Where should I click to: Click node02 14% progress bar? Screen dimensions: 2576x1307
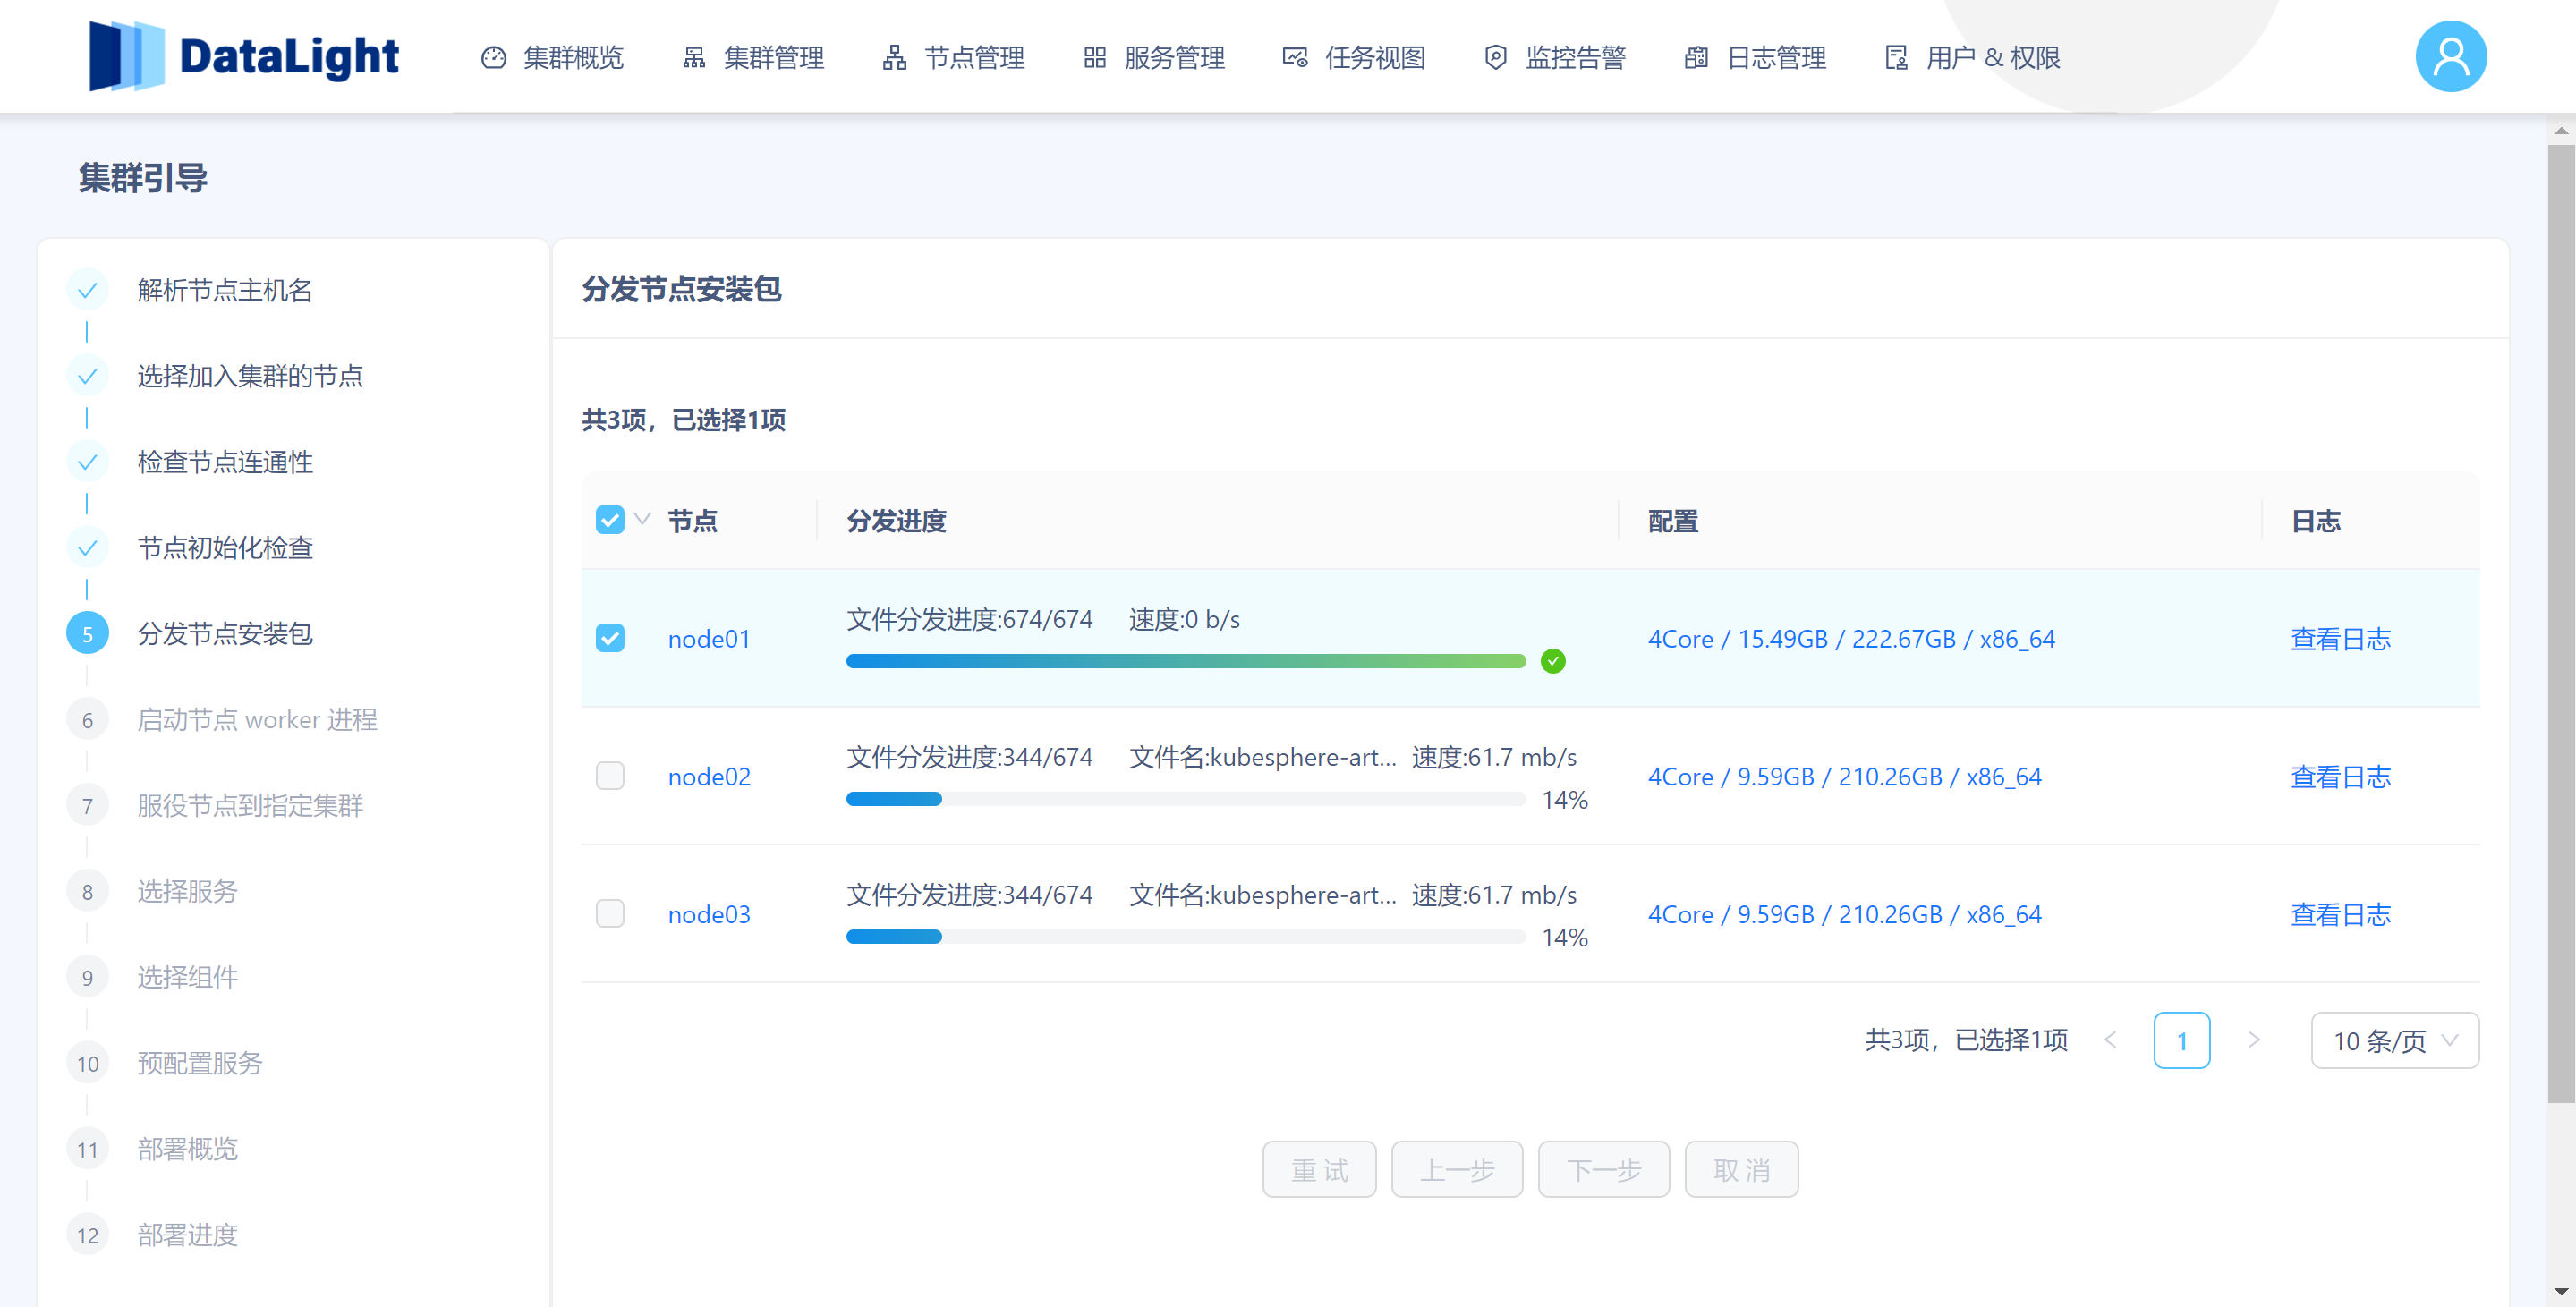[1186, 799]
